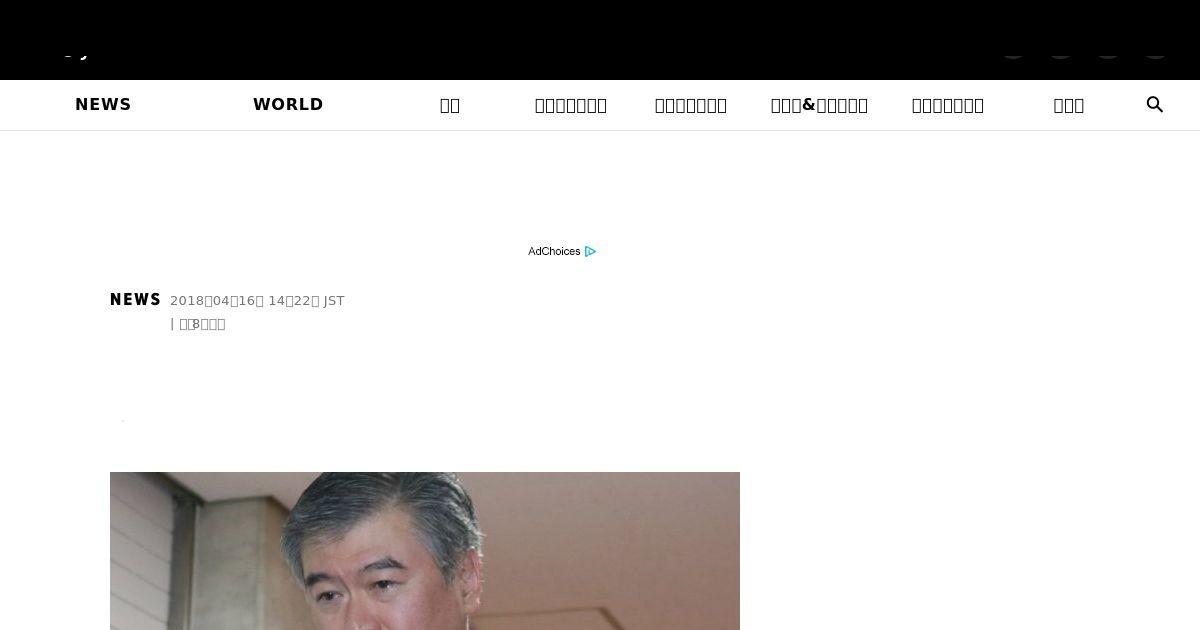Click the 2018 04 16 14:22 JST timestamp
The height and width of the screenshot is (630, 1200).
(x=257, y=301)
